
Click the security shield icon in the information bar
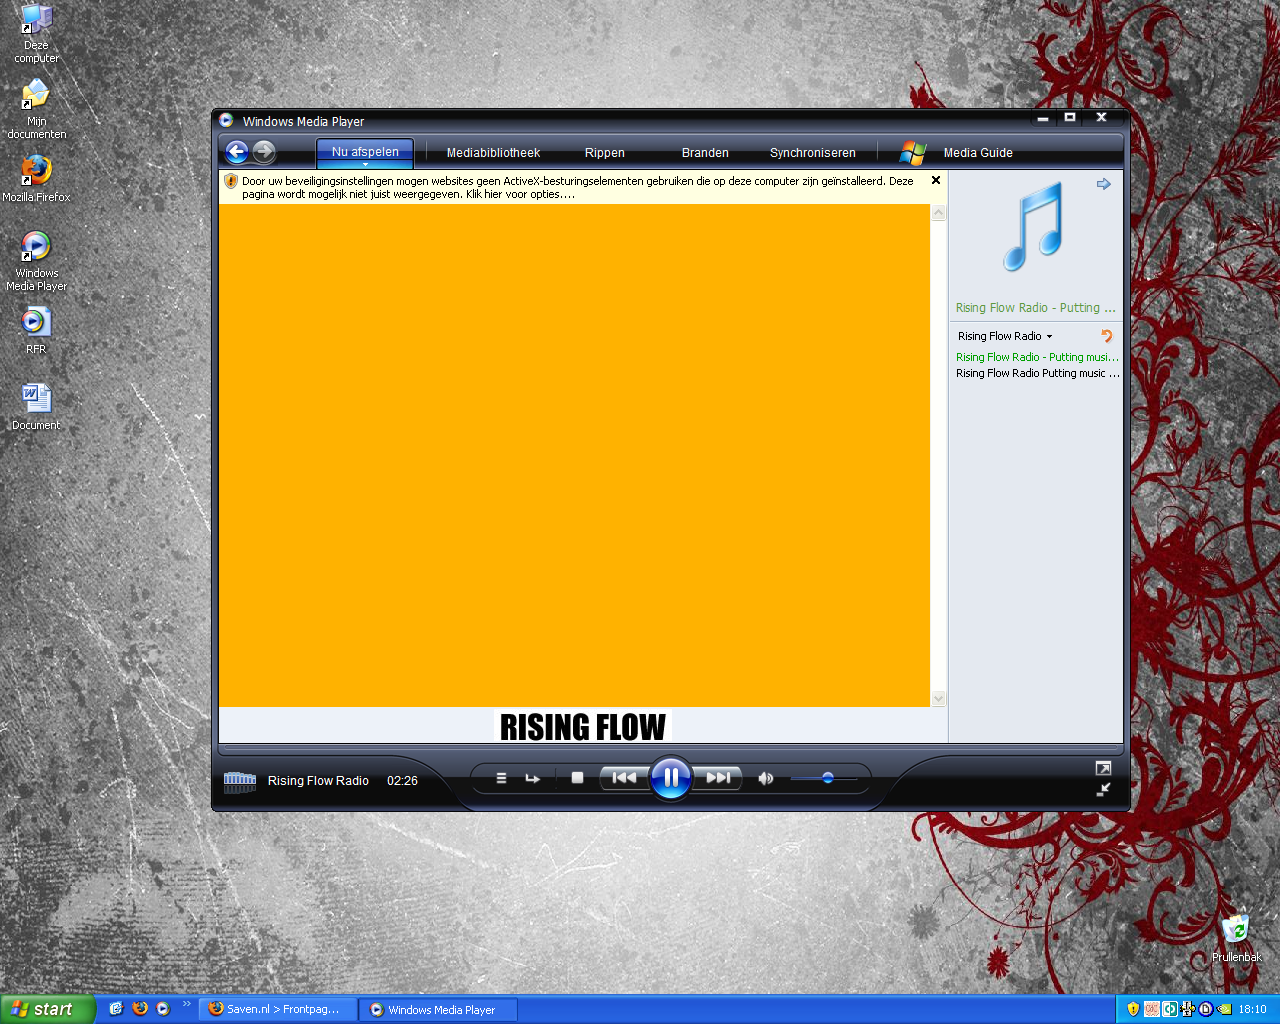coord(231,181)
